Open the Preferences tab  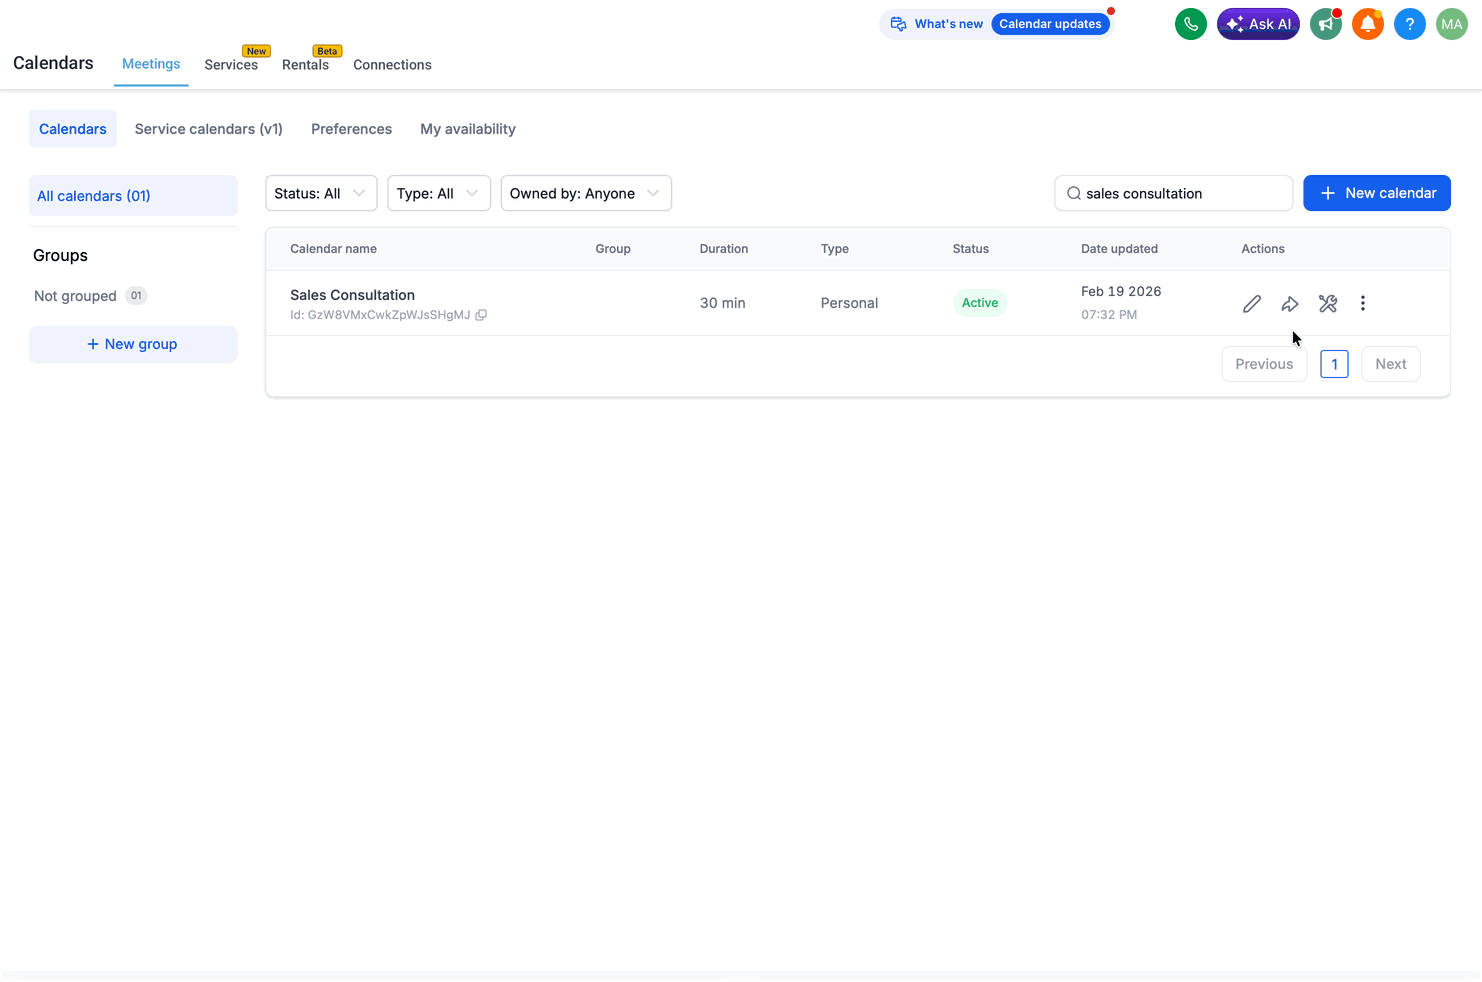tap(351, 129)
